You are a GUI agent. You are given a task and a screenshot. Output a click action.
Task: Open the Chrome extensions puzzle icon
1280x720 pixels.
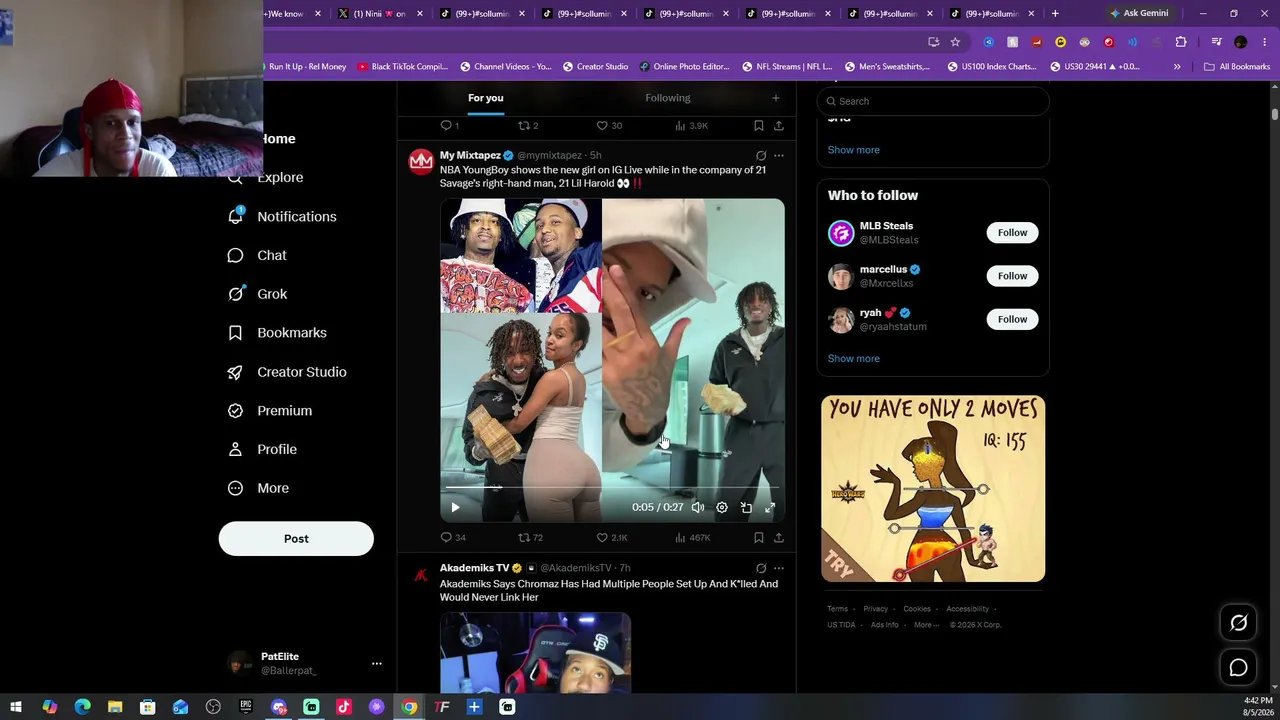tap(1181, 42)
